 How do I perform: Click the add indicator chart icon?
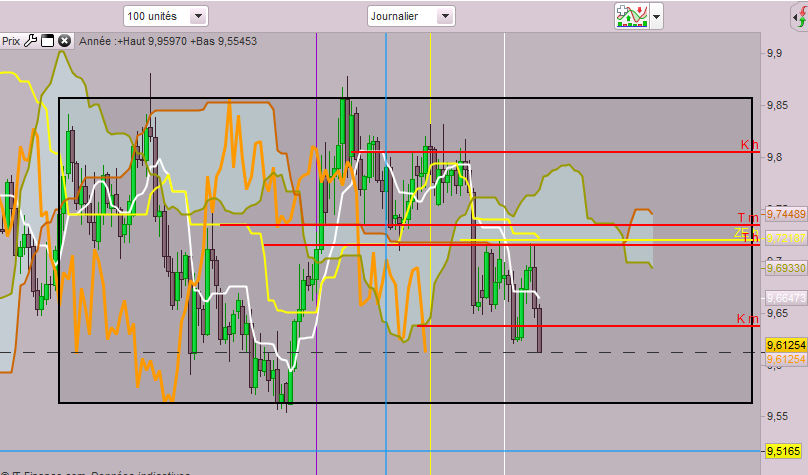(x=632, y=16)
